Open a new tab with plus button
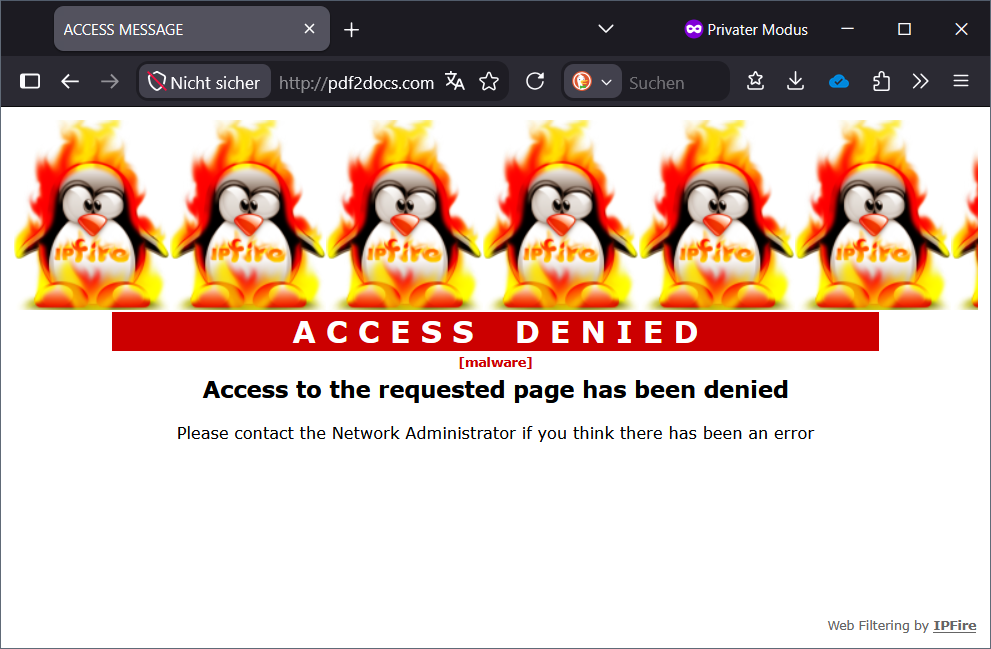The width and height of the screenshot is (991, 649). pyautogui.click(x=351, y=30)
